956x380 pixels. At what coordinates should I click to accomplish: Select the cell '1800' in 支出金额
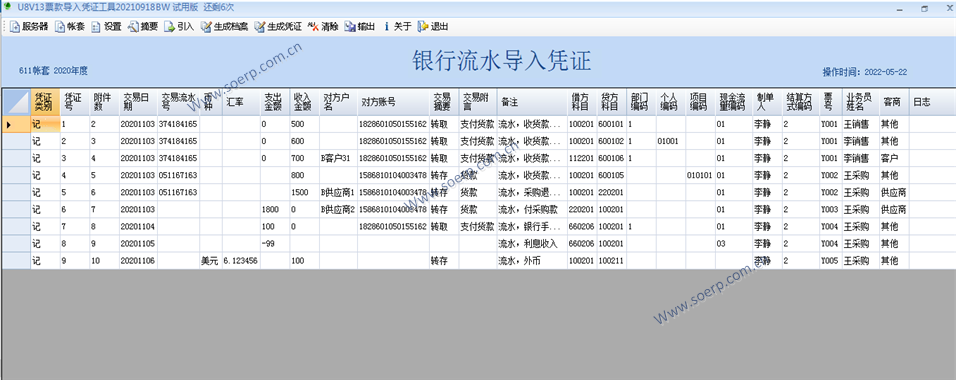point(275,209)
